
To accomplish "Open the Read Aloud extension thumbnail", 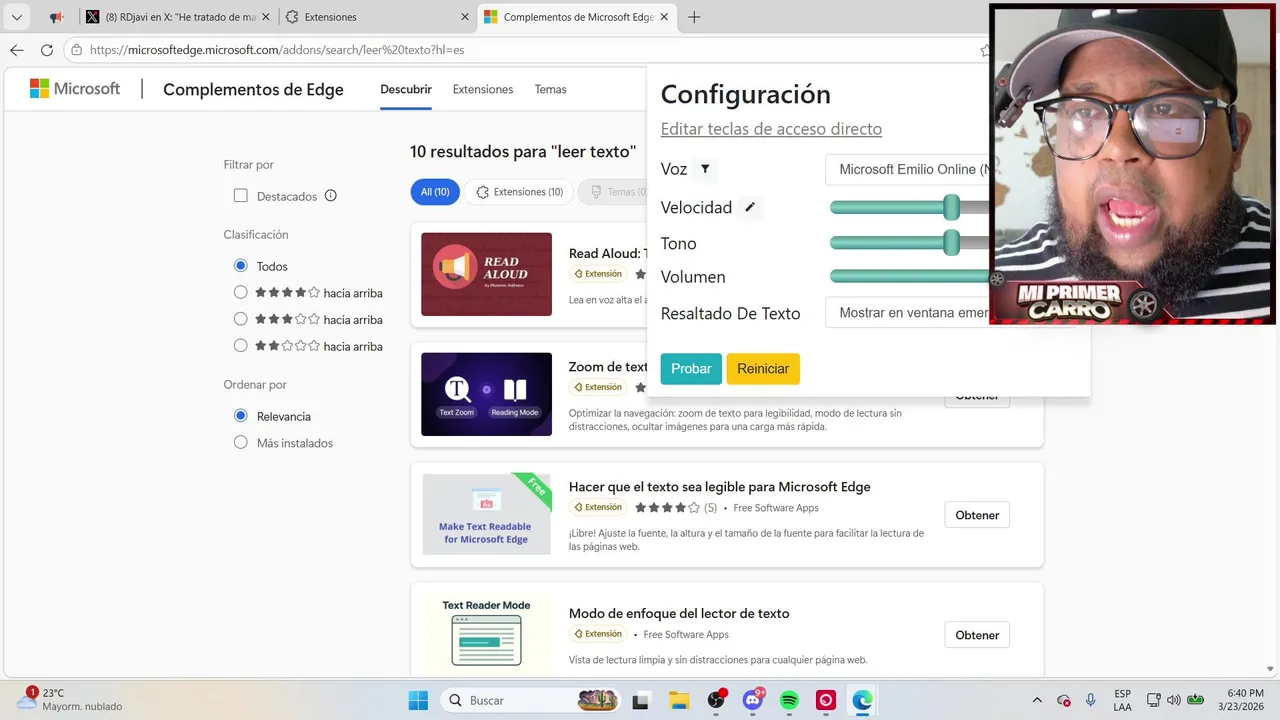I will point(486,274).
